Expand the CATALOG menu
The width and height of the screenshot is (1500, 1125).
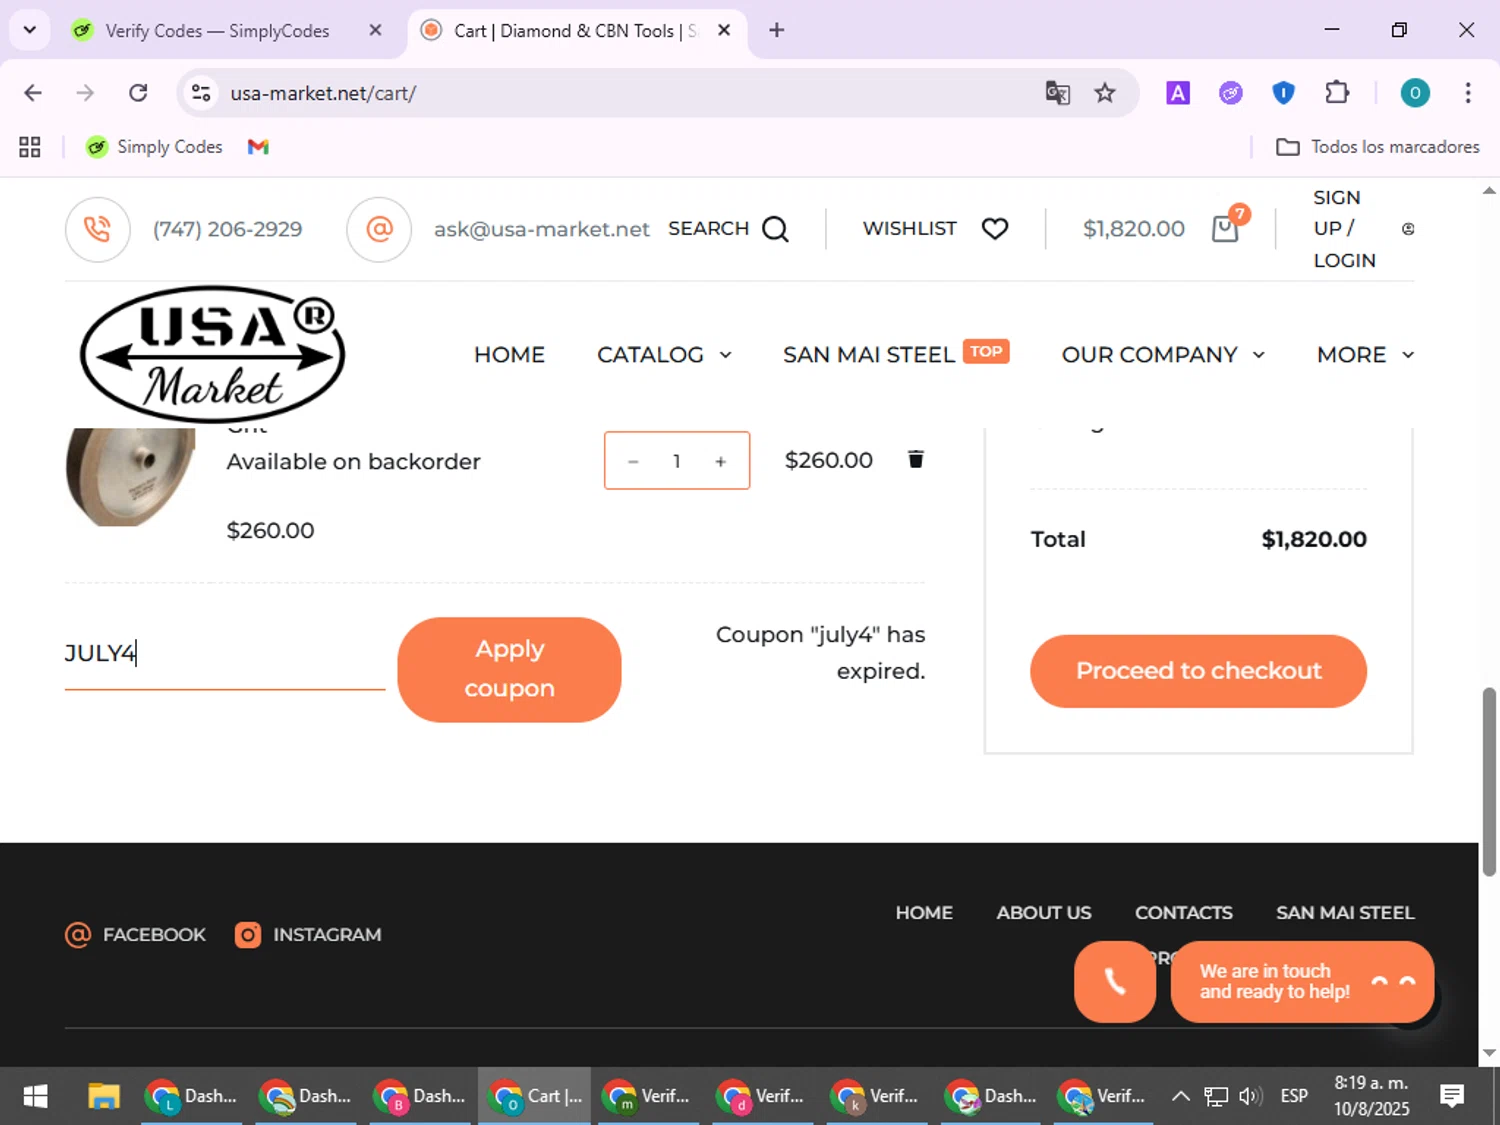(664, 355)
